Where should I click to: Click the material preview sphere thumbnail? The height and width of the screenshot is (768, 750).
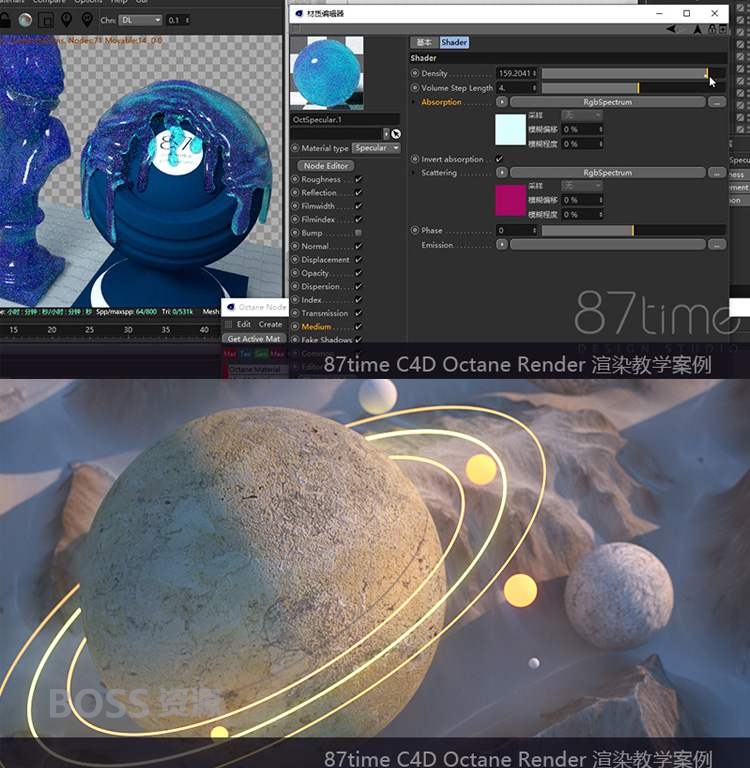327,72
